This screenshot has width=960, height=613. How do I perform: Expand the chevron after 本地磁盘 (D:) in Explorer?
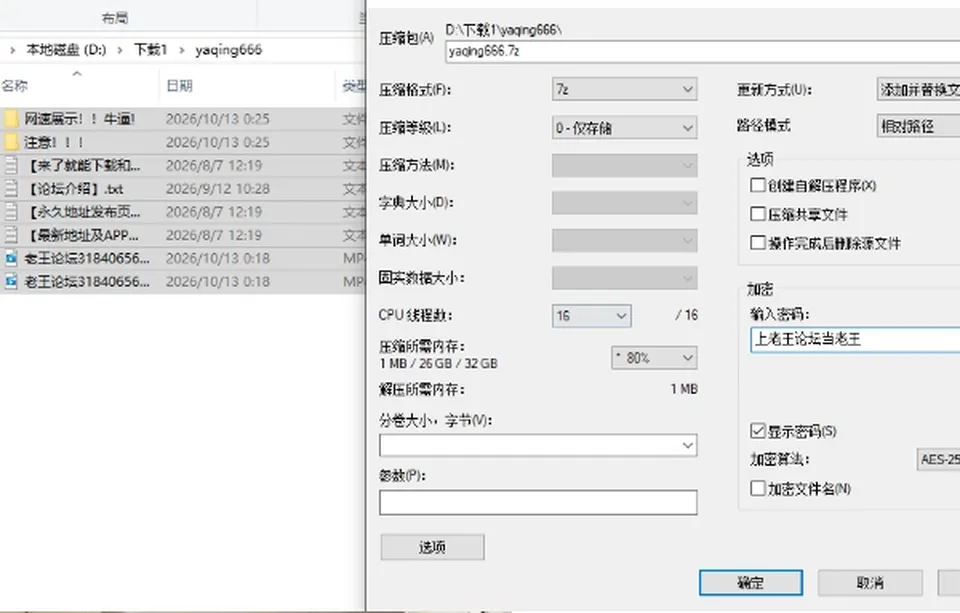coord(120,50)
